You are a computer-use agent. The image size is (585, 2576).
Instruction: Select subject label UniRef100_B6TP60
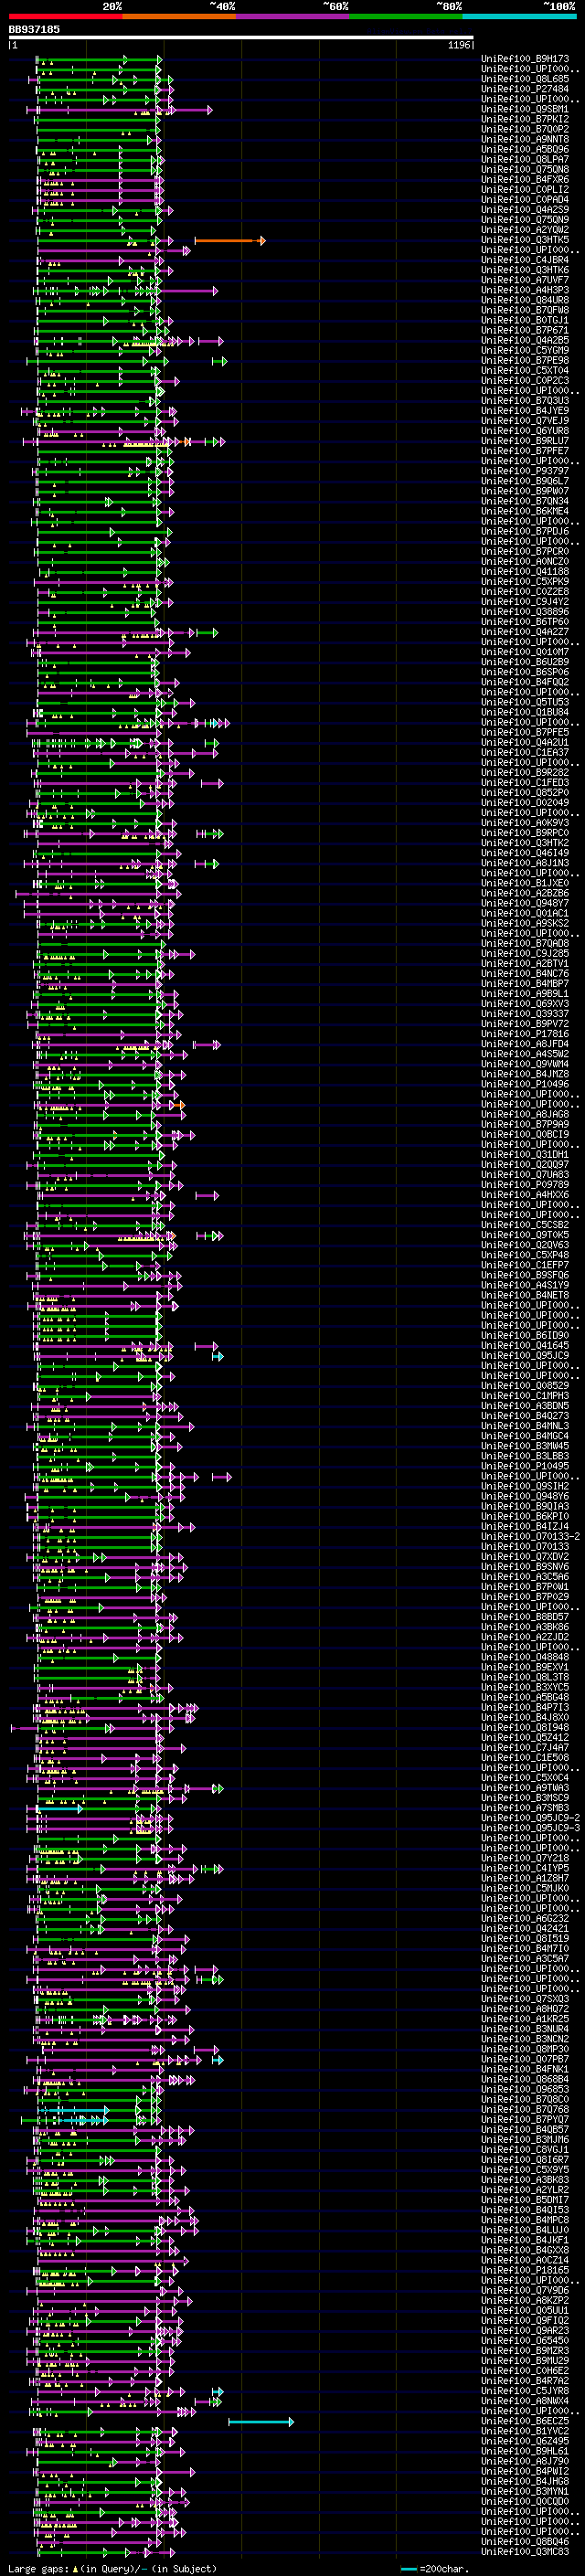click(x=525, y=622)
